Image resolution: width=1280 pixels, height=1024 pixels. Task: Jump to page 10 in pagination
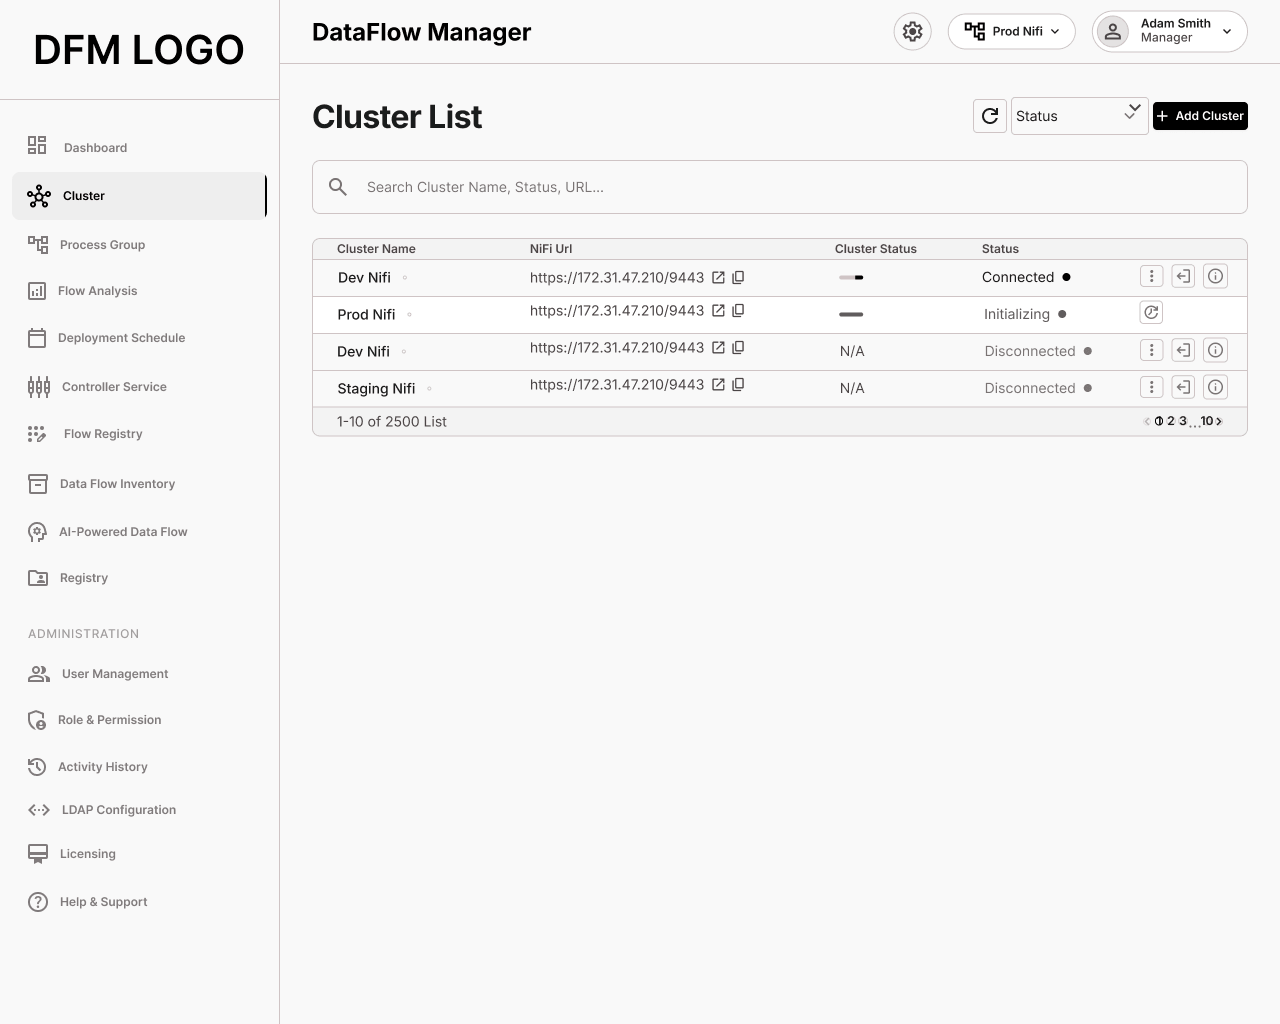coord(1207,421)
